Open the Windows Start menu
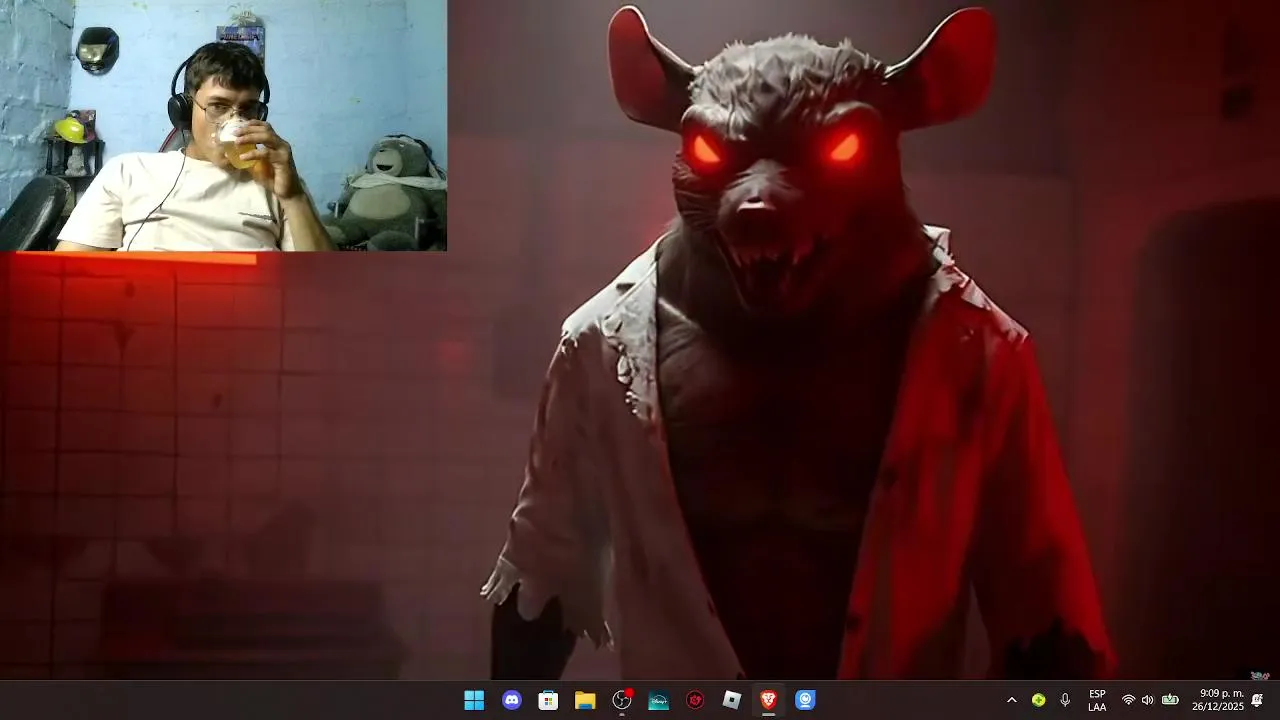Viewport: 1280px width, 720px height. (x=474, y=700)
